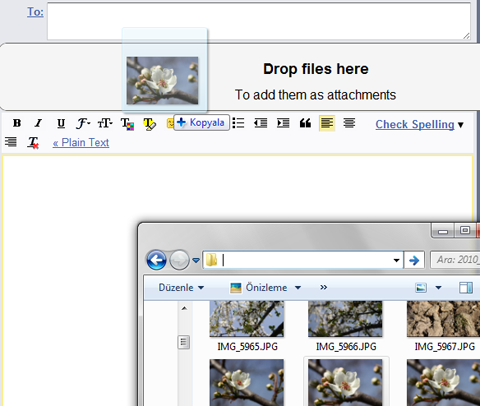Increase indent with indent icon
This screenshot has width=480, height=406.
pyautogui.click(x=283, y=123)
